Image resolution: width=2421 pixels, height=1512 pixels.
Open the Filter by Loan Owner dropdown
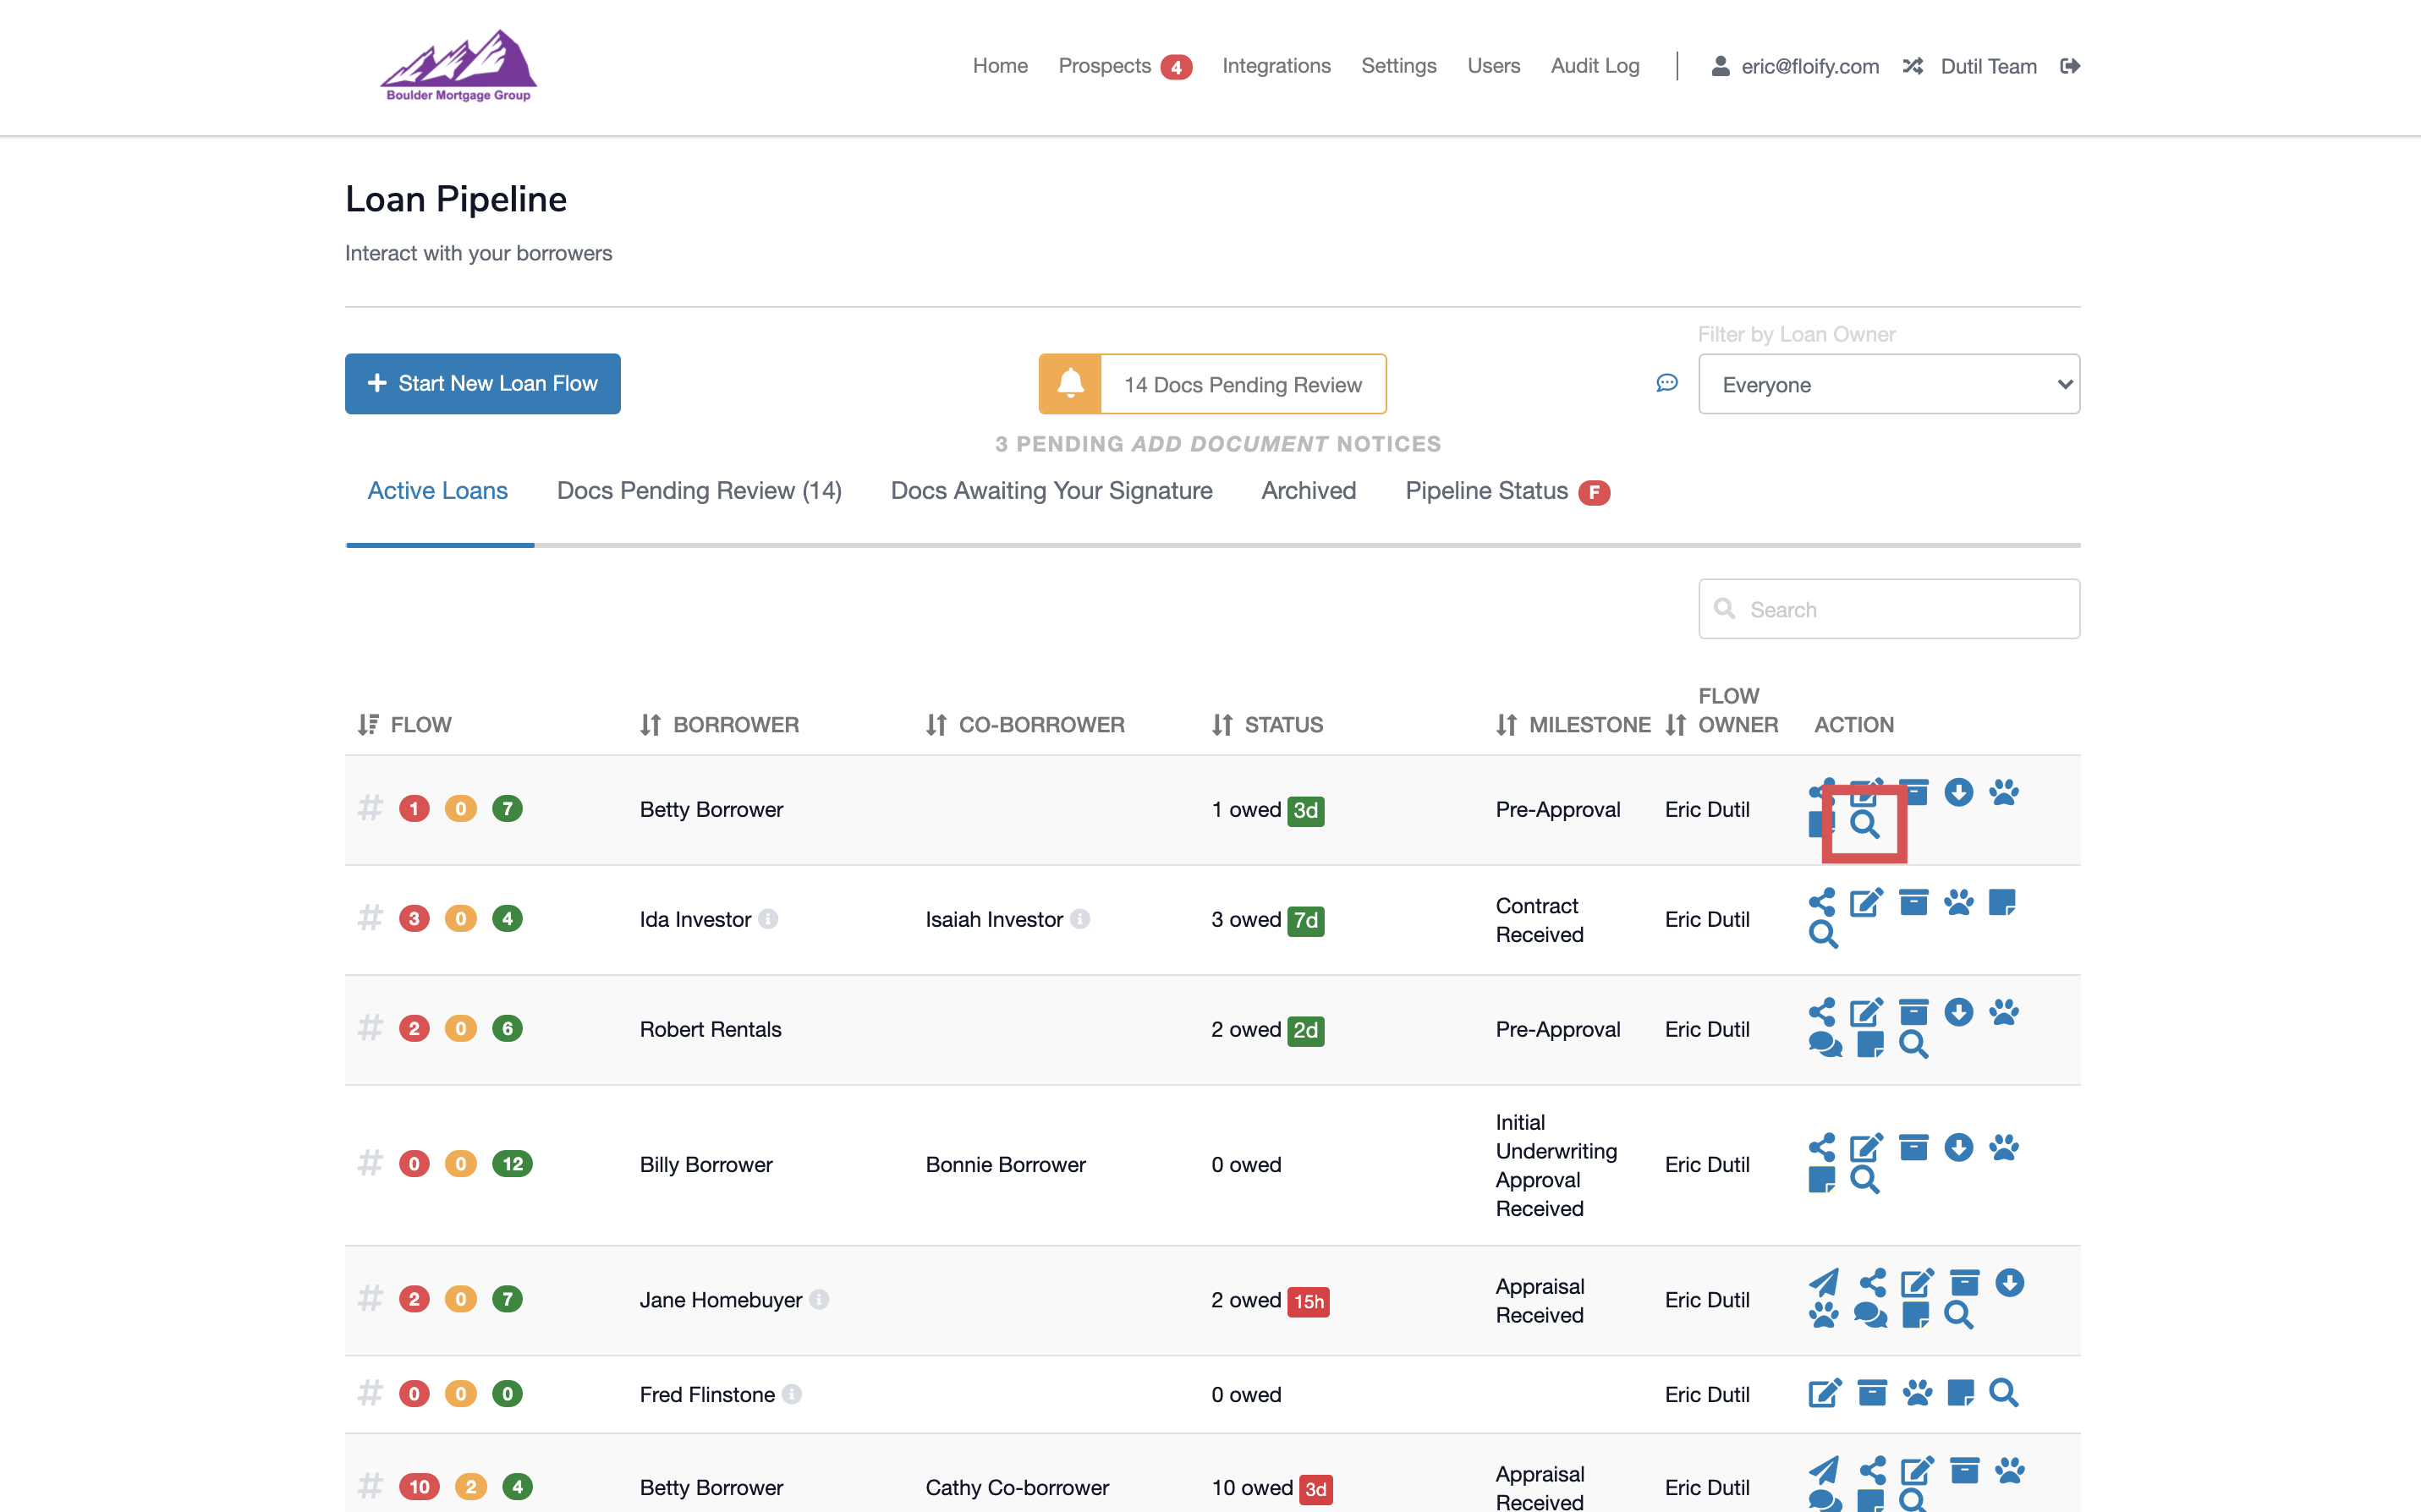click(1888, 384)
